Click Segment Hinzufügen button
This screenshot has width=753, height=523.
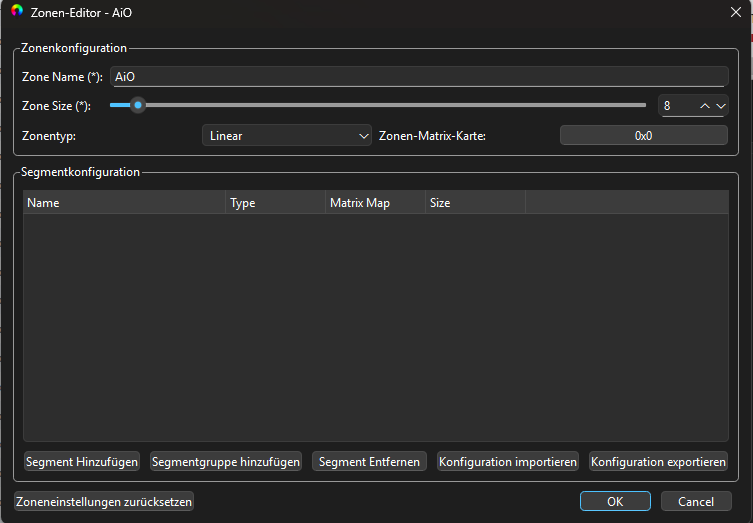[x=82, y=462]
